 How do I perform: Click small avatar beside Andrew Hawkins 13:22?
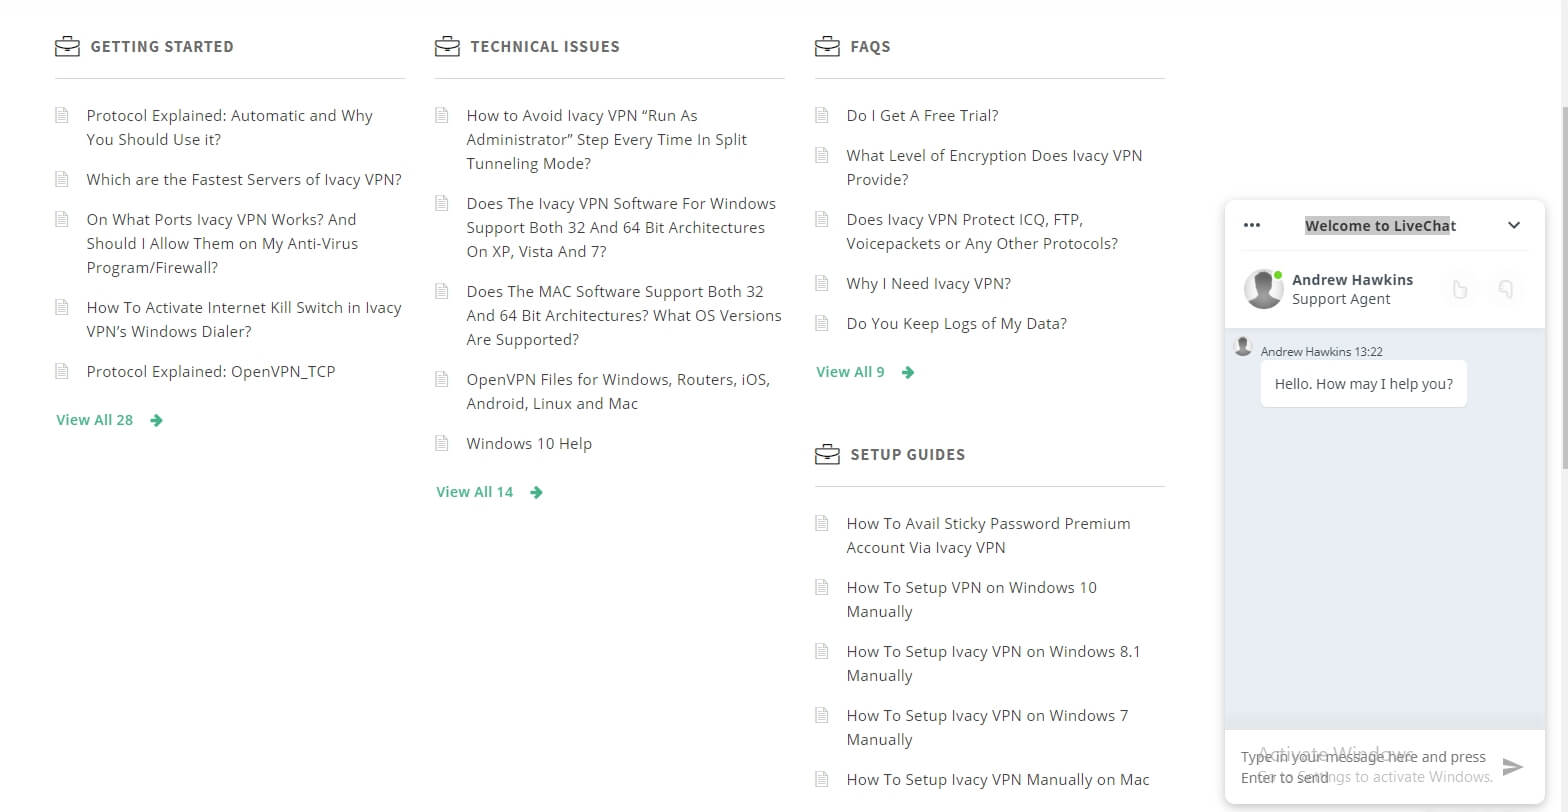pos(1243,347)
